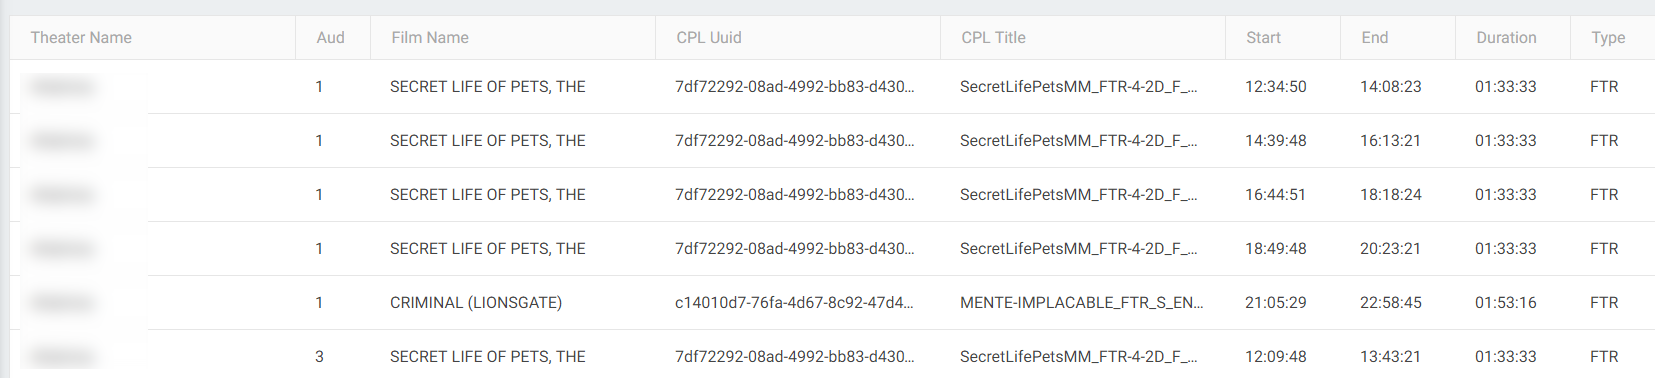Select the MENTE-IMPLACABLE CPL title cell

point(1081,303)
